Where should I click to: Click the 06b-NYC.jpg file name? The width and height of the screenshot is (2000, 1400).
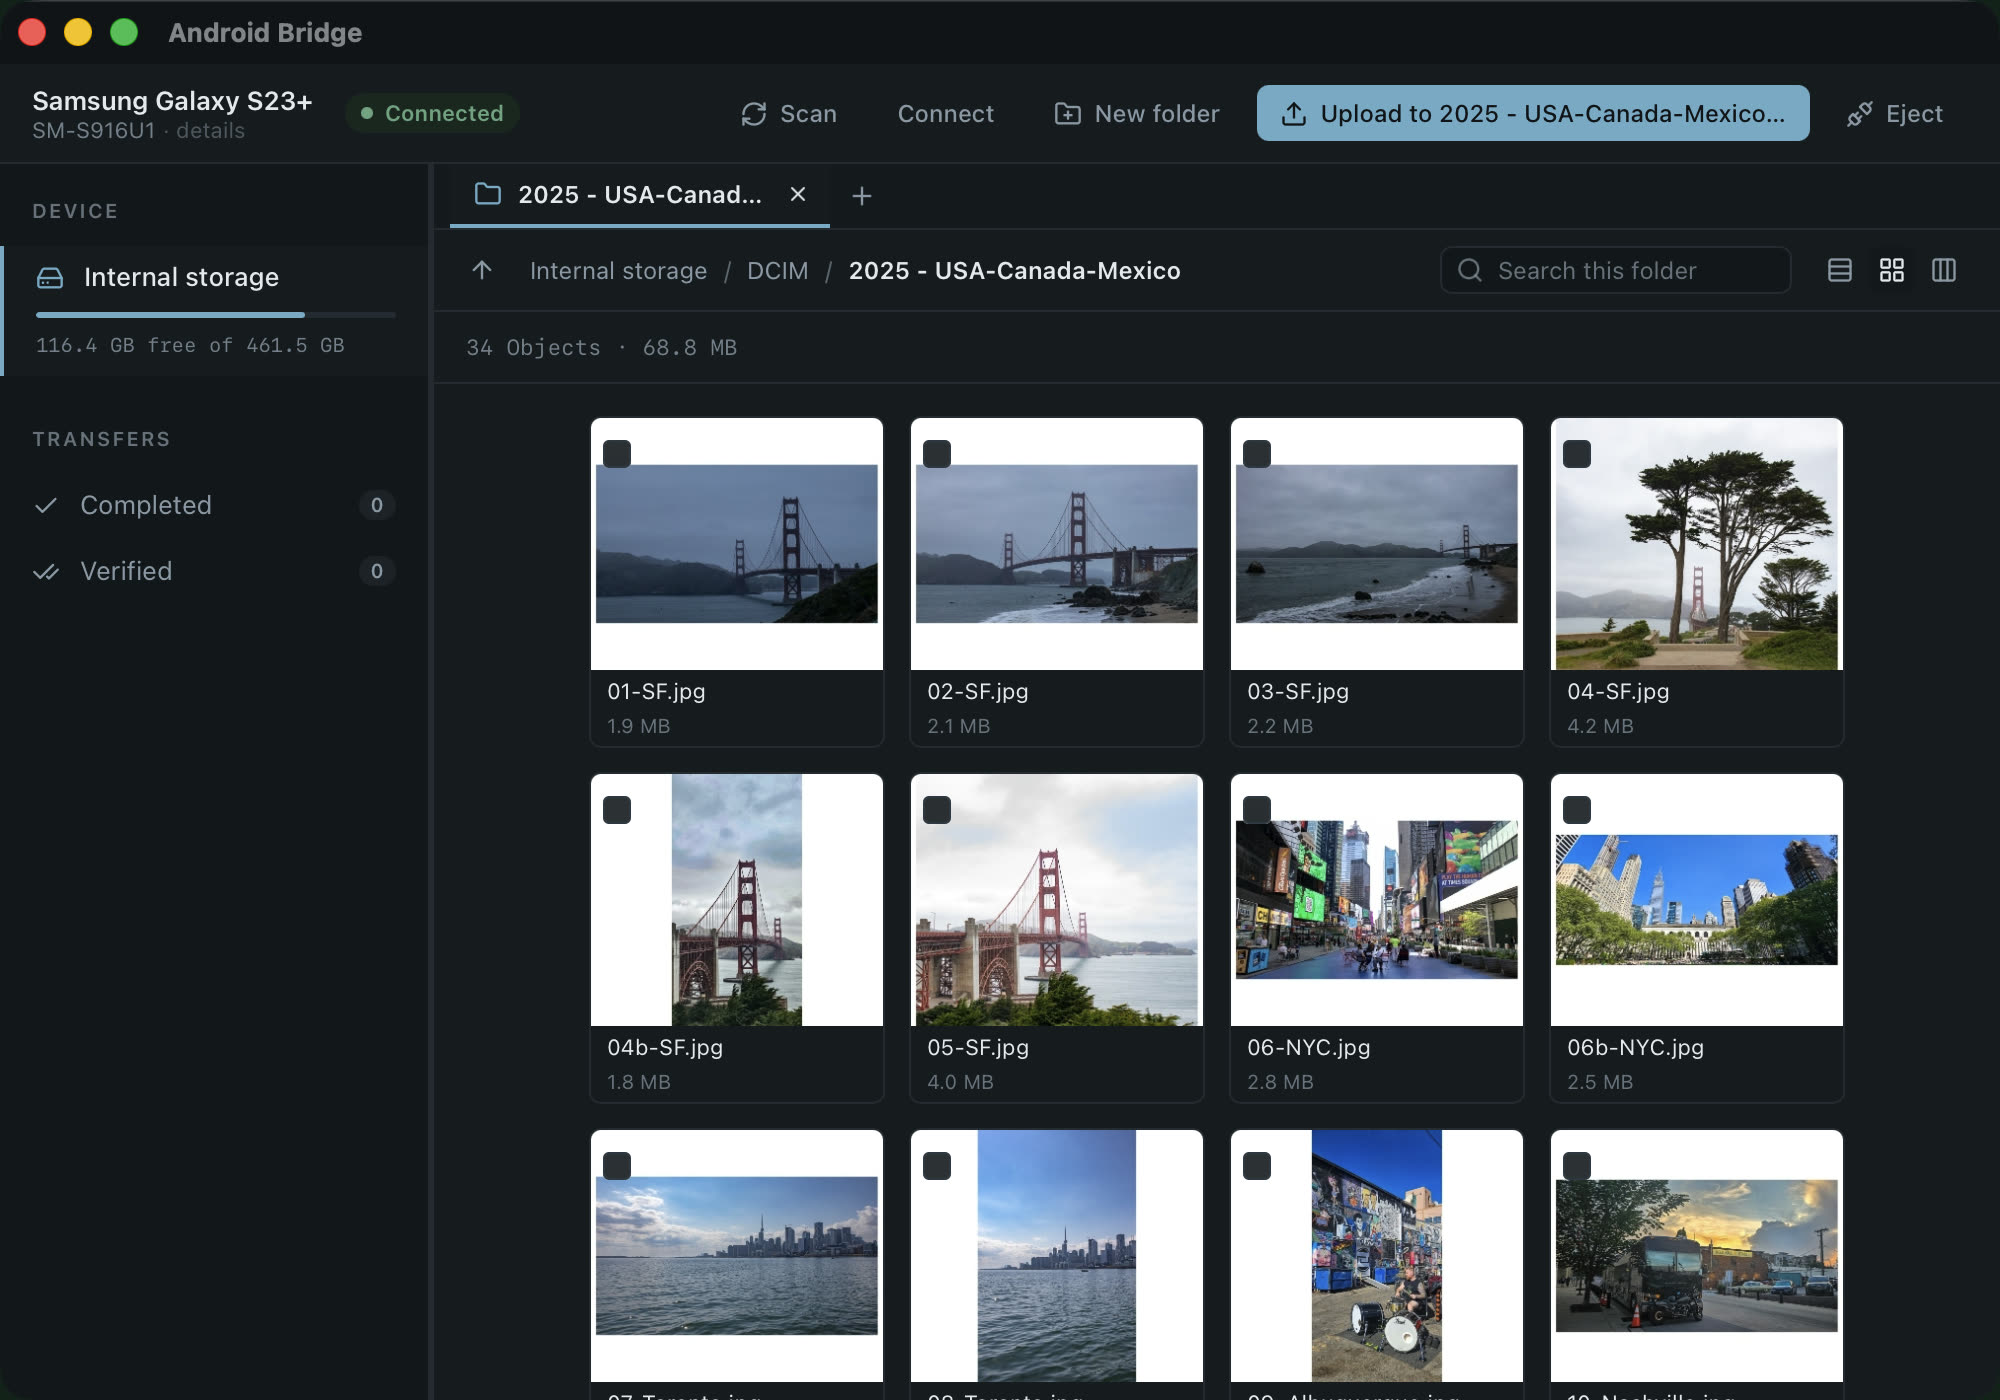[x=1636, y=1047]
